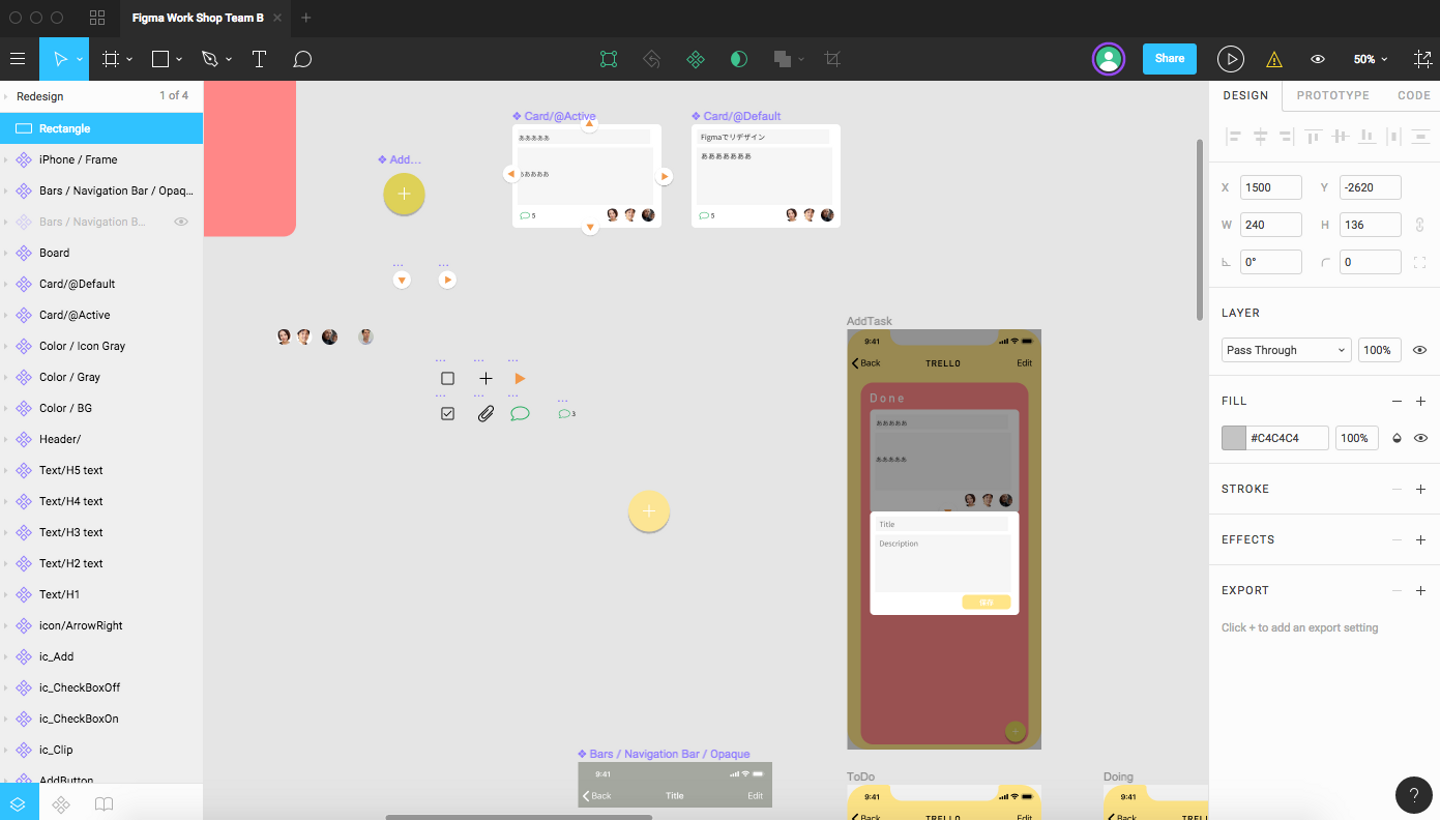Open the Pass Through blend mode dropdown
The height and width of the screenshot is (820, 1440).
[x=1286, y=350]
